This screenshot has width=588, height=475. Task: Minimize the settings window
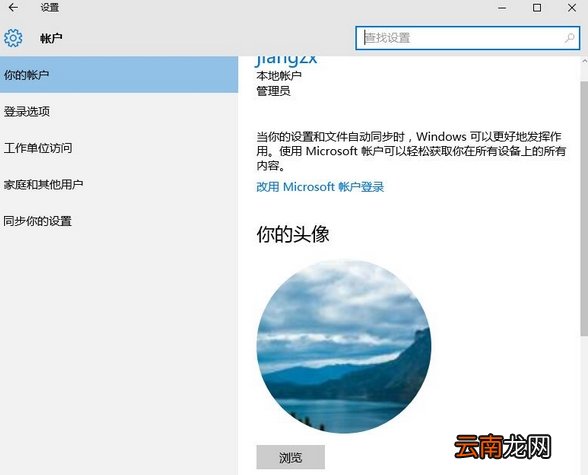coord(502,8)
